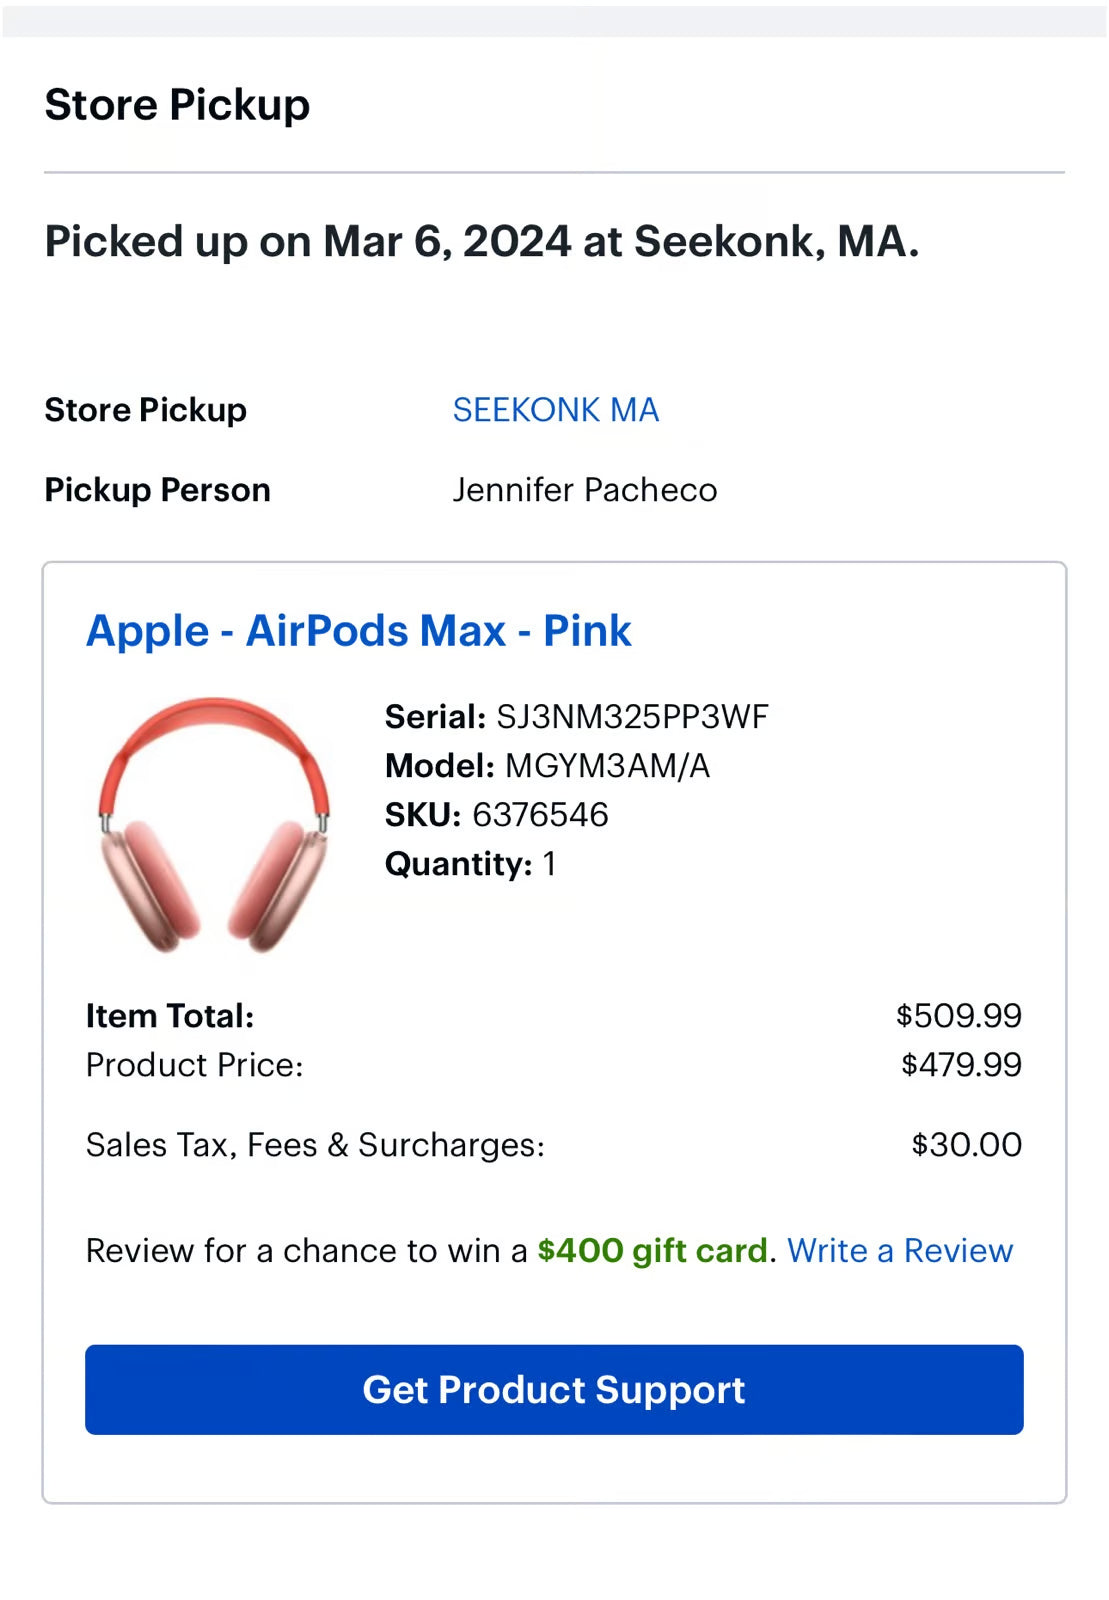1109x1600 pixels.
Task: Click the Write a Review link
Action: [899, 1250]
